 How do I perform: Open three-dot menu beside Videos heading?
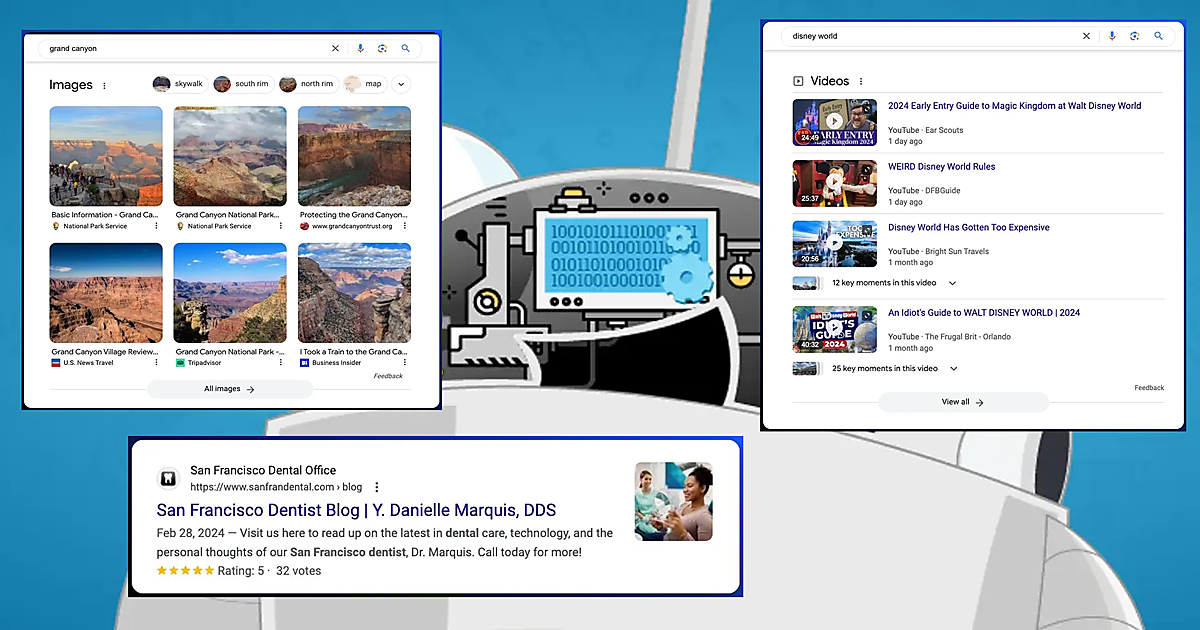tap(861, 82)
